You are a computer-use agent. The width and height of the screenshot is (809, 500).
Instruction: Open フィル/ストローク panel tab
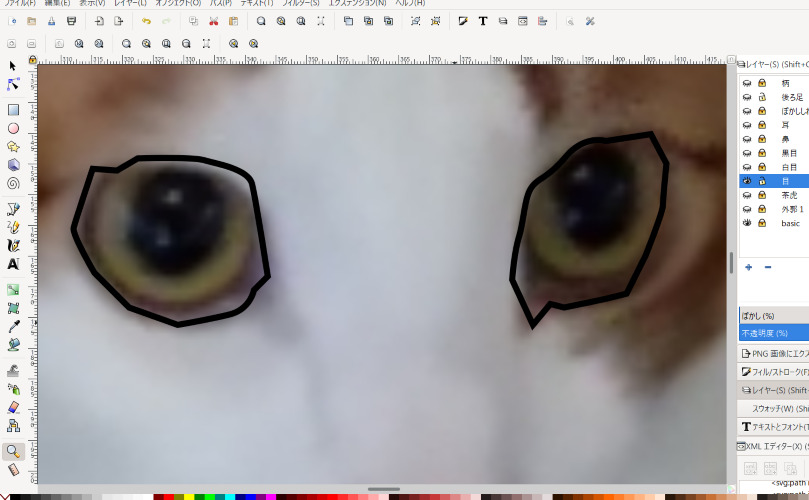[x=774, y=372]
